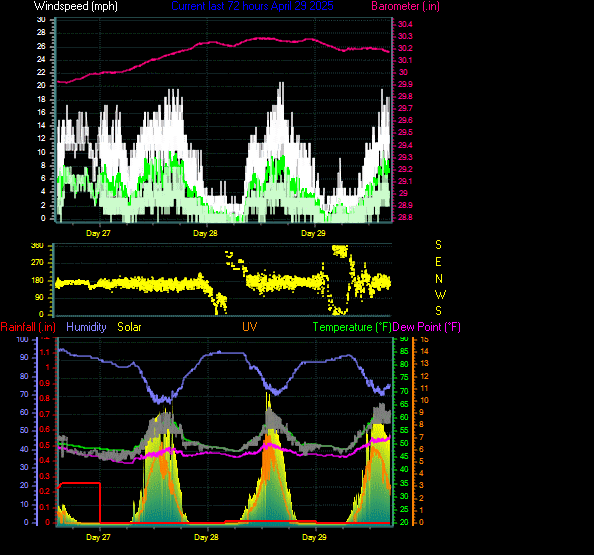594x555 pixels.
Task: Click 'Day 29' under the bottom humidity chart
Action: (314, 537)
